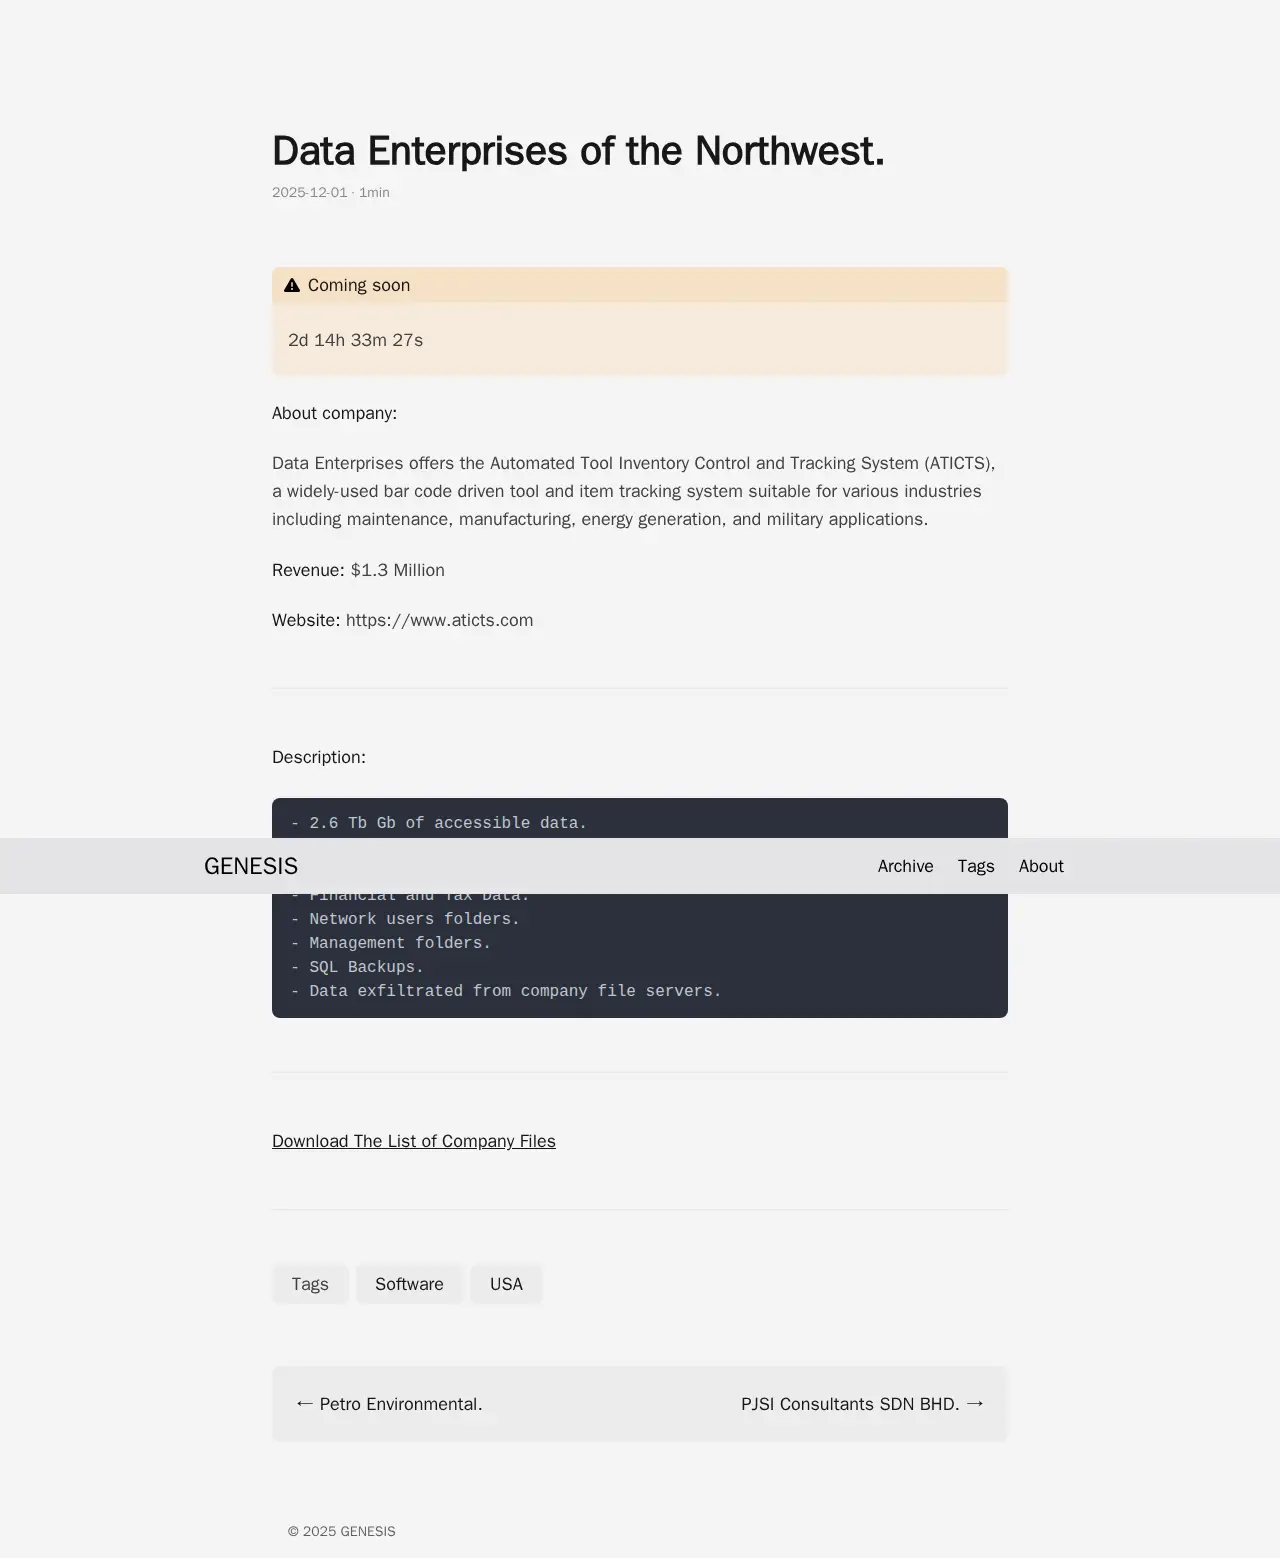This screenshot has height=1558, width=1280.
Task: Click the © 2025 GENESIS footer text
Action: [x=341, y=1531]
